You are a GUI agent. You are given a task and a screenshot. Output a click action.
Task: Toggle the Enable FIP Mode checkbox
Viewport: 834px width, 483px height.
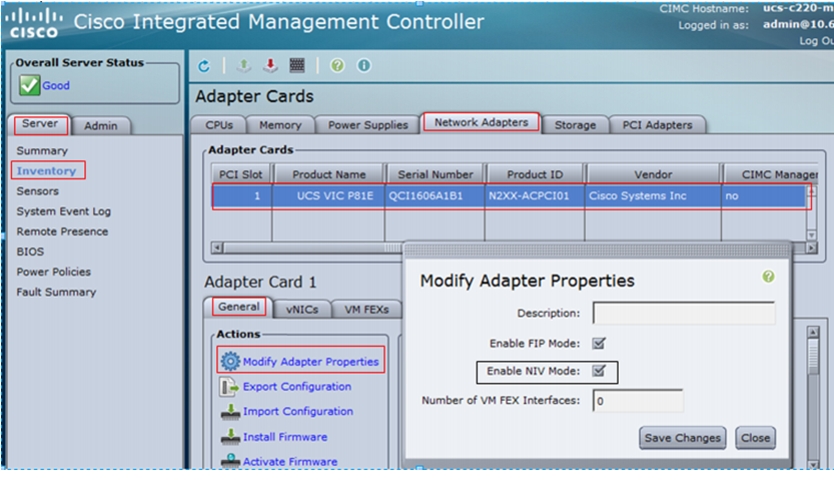coord(599,343)
